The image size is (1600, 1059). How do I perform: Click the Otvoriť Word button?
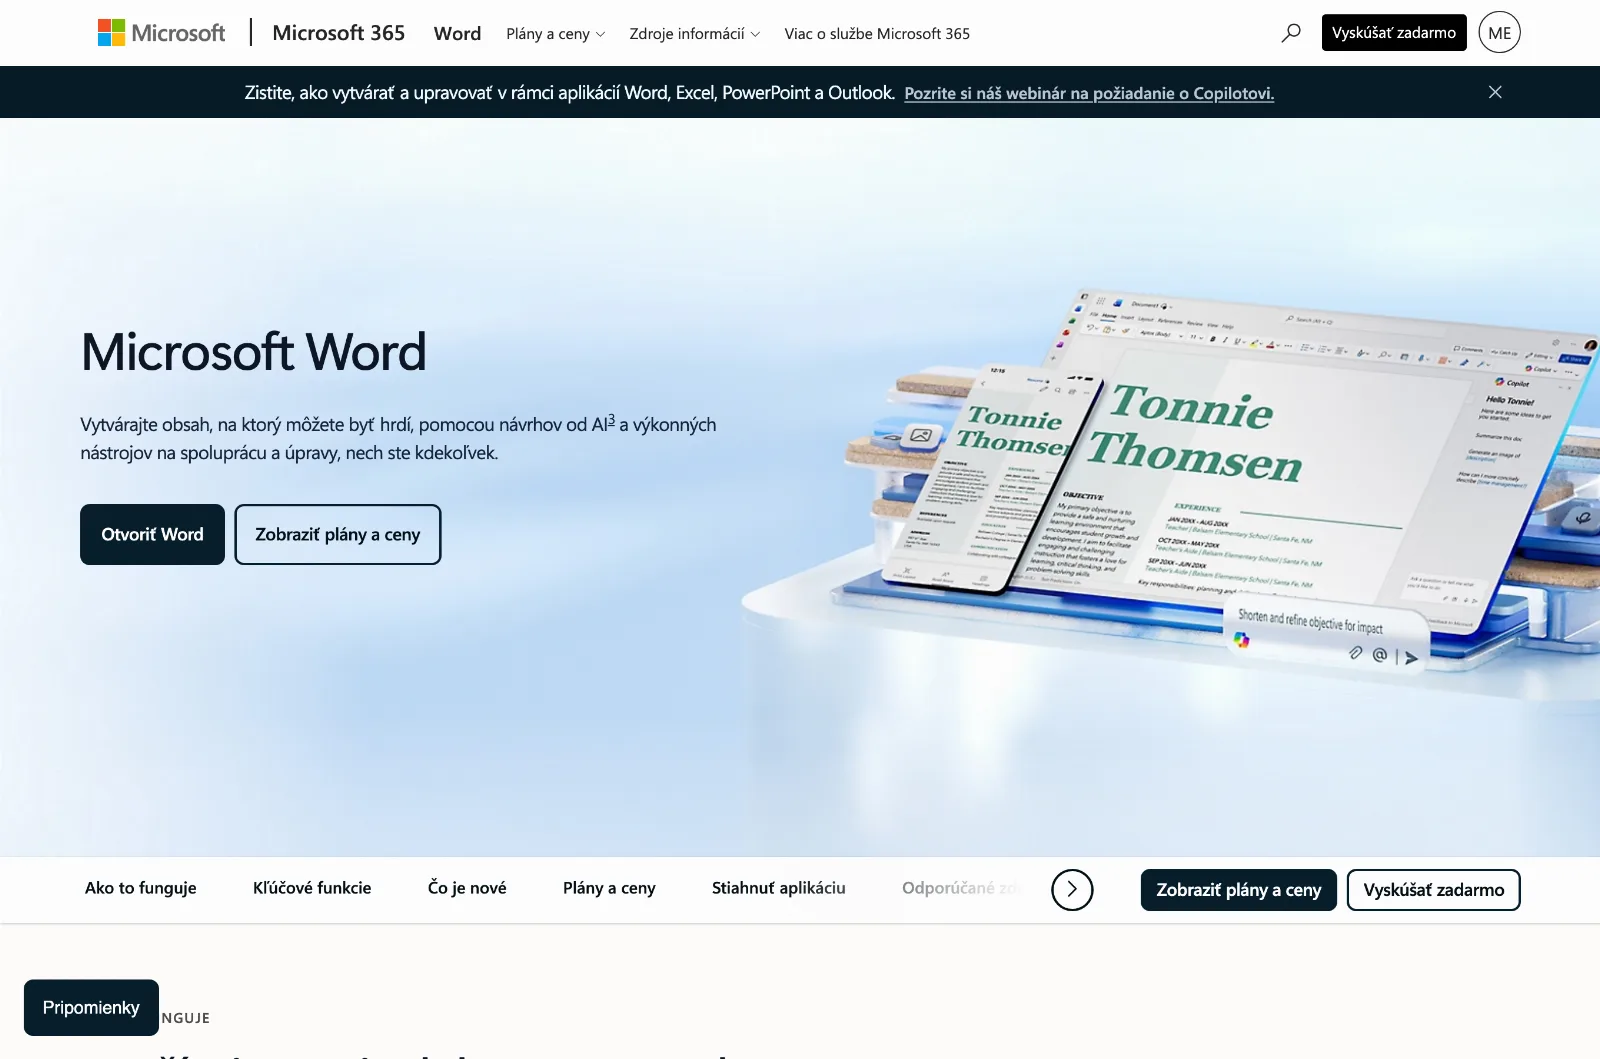click(x=152, y=534)
